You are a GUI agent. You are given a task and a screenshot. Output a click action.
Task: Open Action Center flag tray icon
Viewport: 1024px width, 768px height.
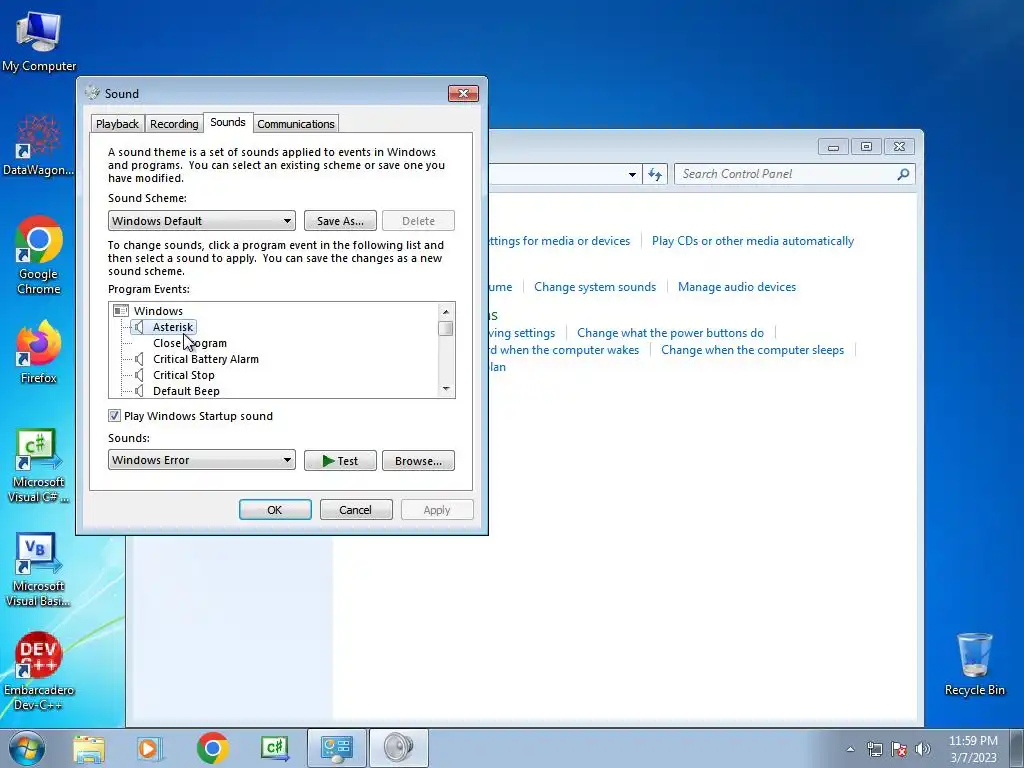click(x=899, y=749)
